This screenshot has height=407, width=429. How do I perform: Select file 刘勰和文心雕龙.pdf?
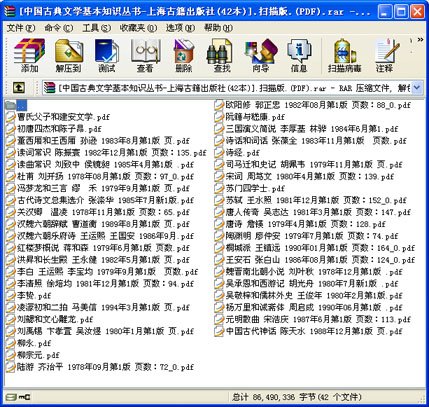(x=49, y=320)
